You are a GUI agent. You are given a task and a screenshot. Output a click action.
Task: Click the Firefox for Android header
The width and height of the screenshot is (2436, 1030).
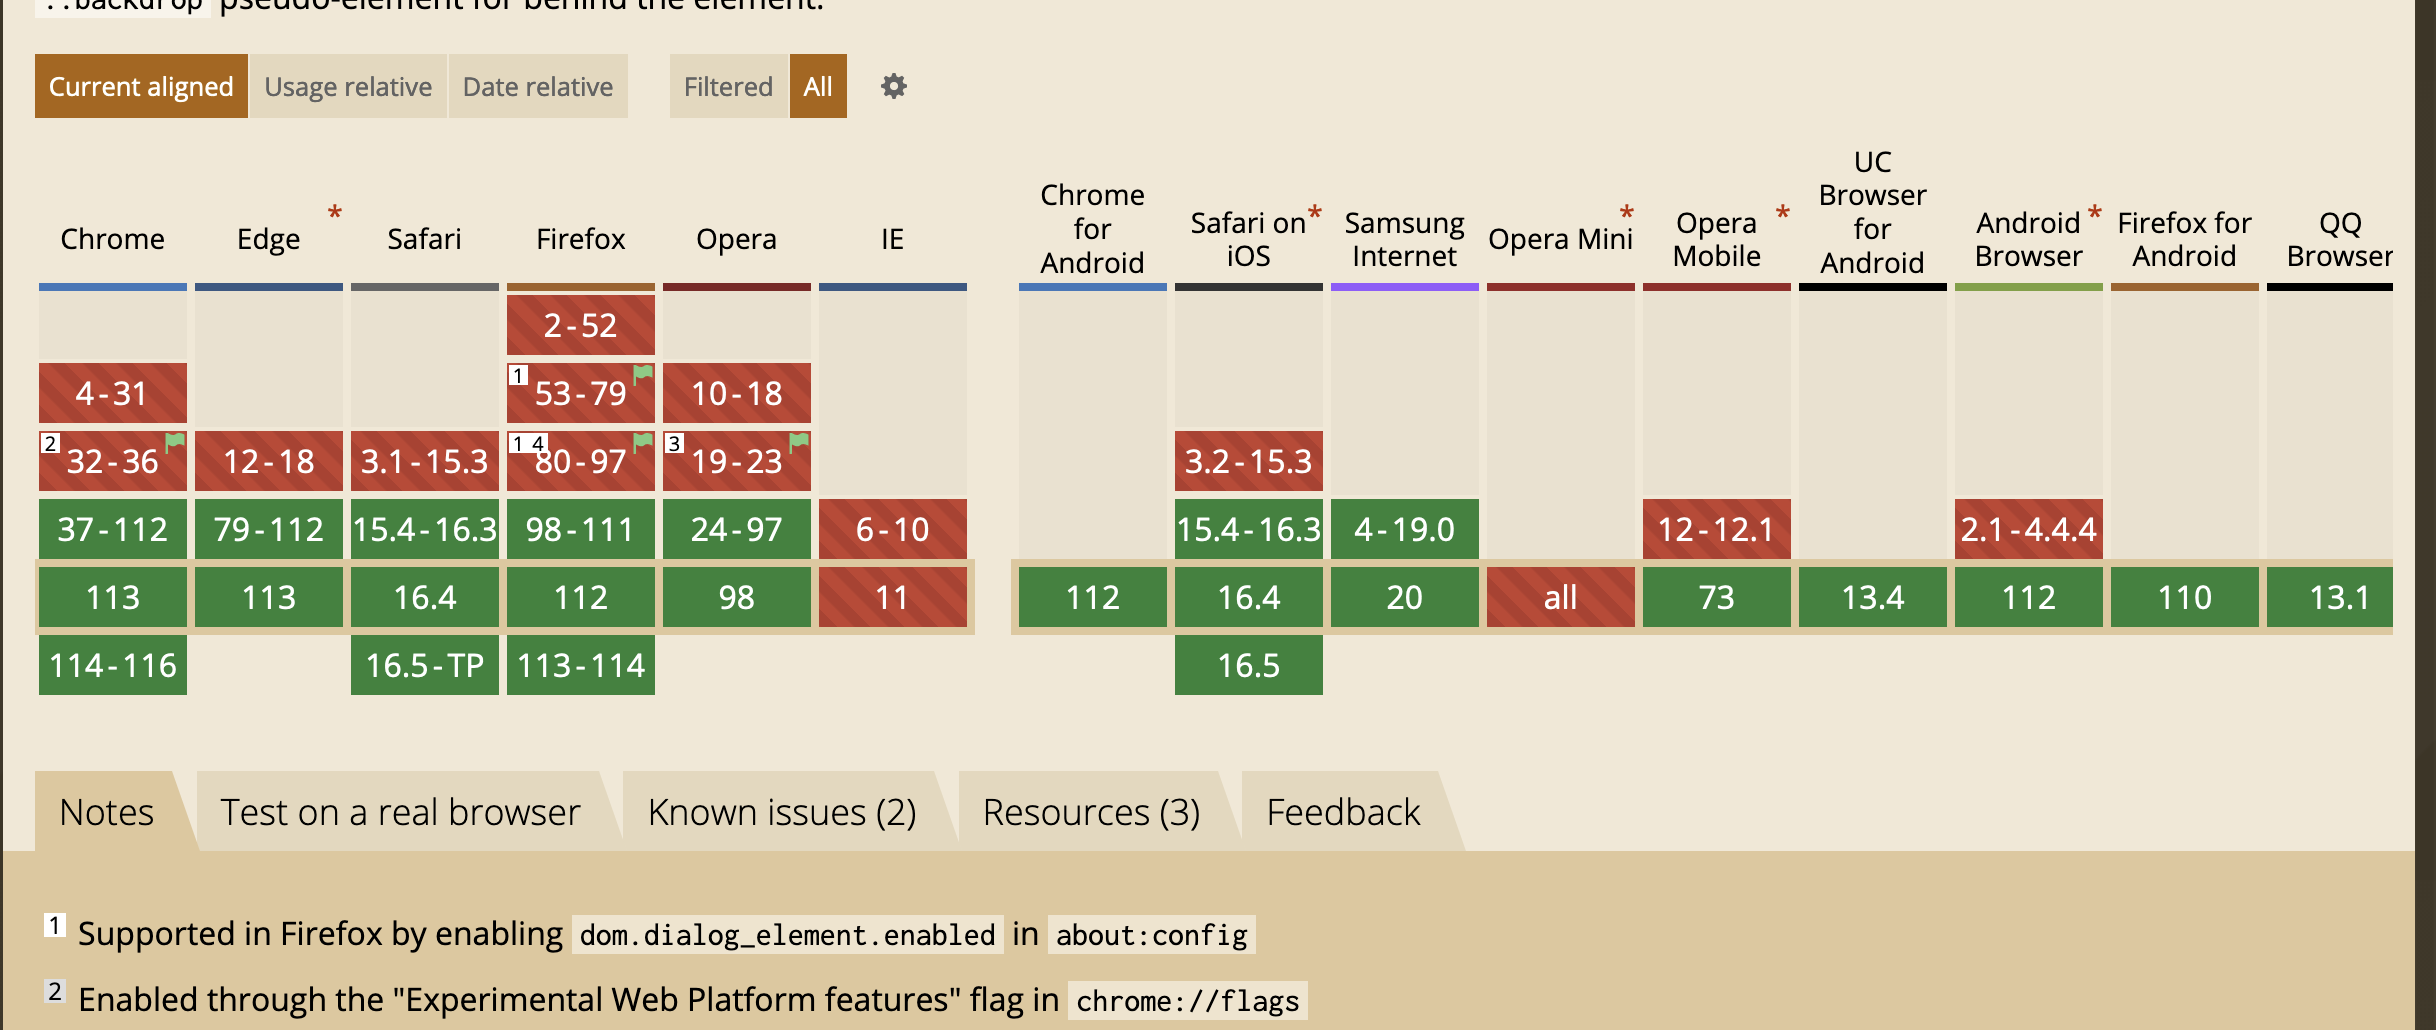(2184, 239)
